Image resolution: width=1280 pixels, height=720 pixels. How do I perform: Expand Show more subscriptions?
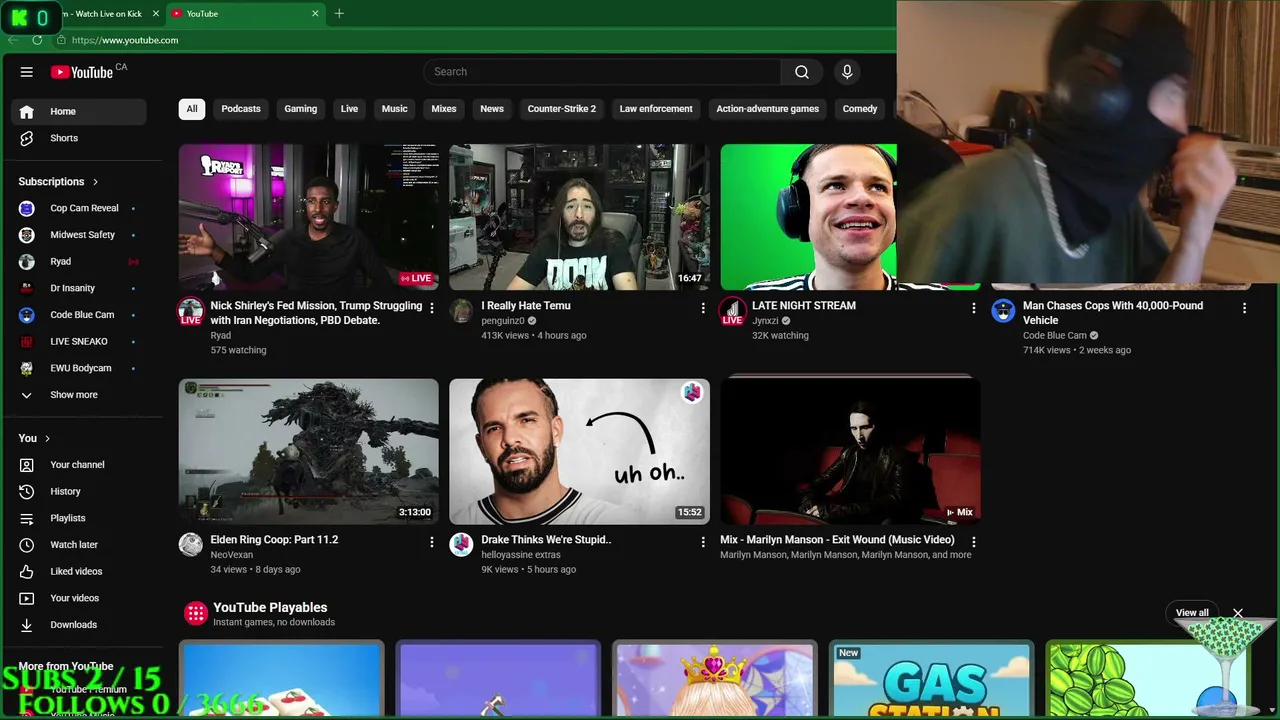[x=79, y=395]
